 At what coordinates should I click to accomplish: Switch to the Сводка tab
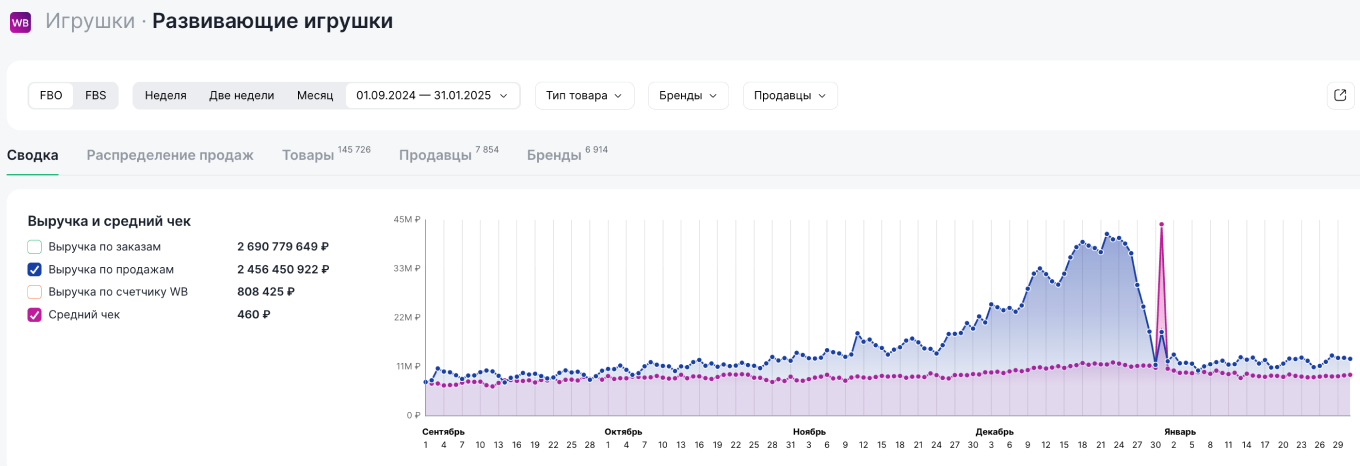pos(32,155)
